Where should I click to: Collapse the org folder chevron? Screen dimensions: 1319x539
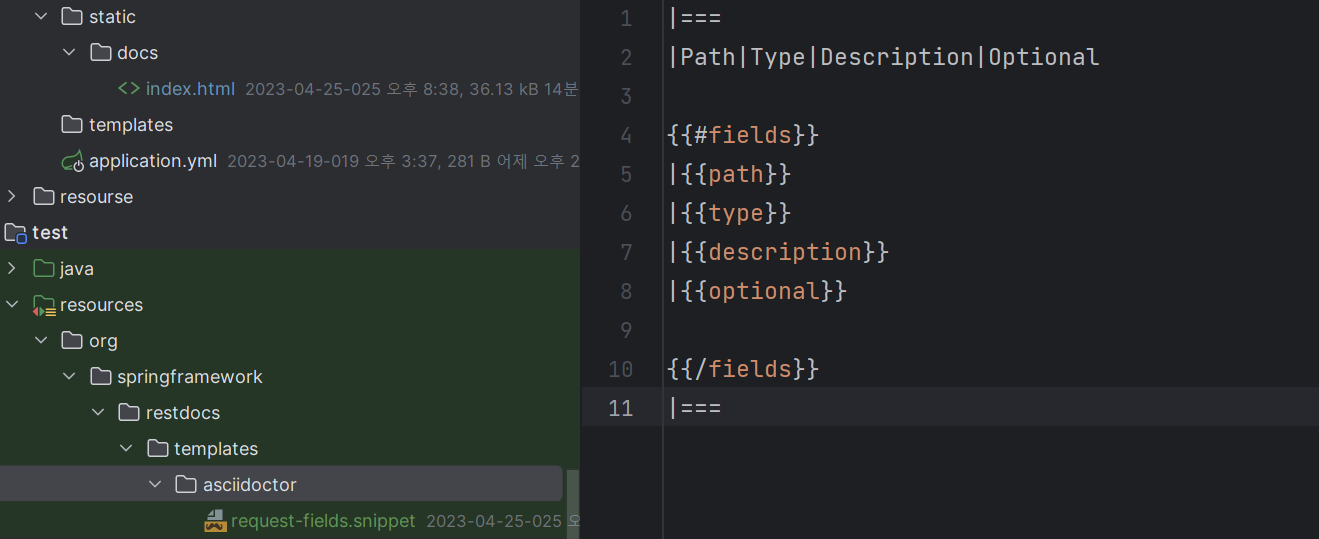(x=41, y=340)
